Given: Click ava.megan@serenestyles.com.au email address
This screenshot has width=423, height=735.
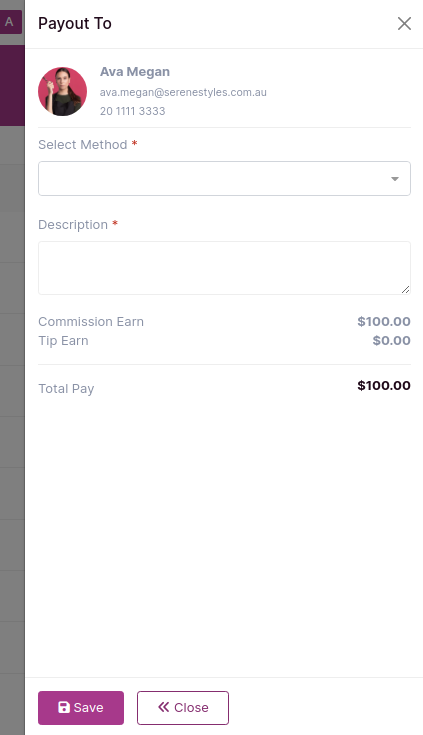Looking at the screenshot, I should 183,92.
